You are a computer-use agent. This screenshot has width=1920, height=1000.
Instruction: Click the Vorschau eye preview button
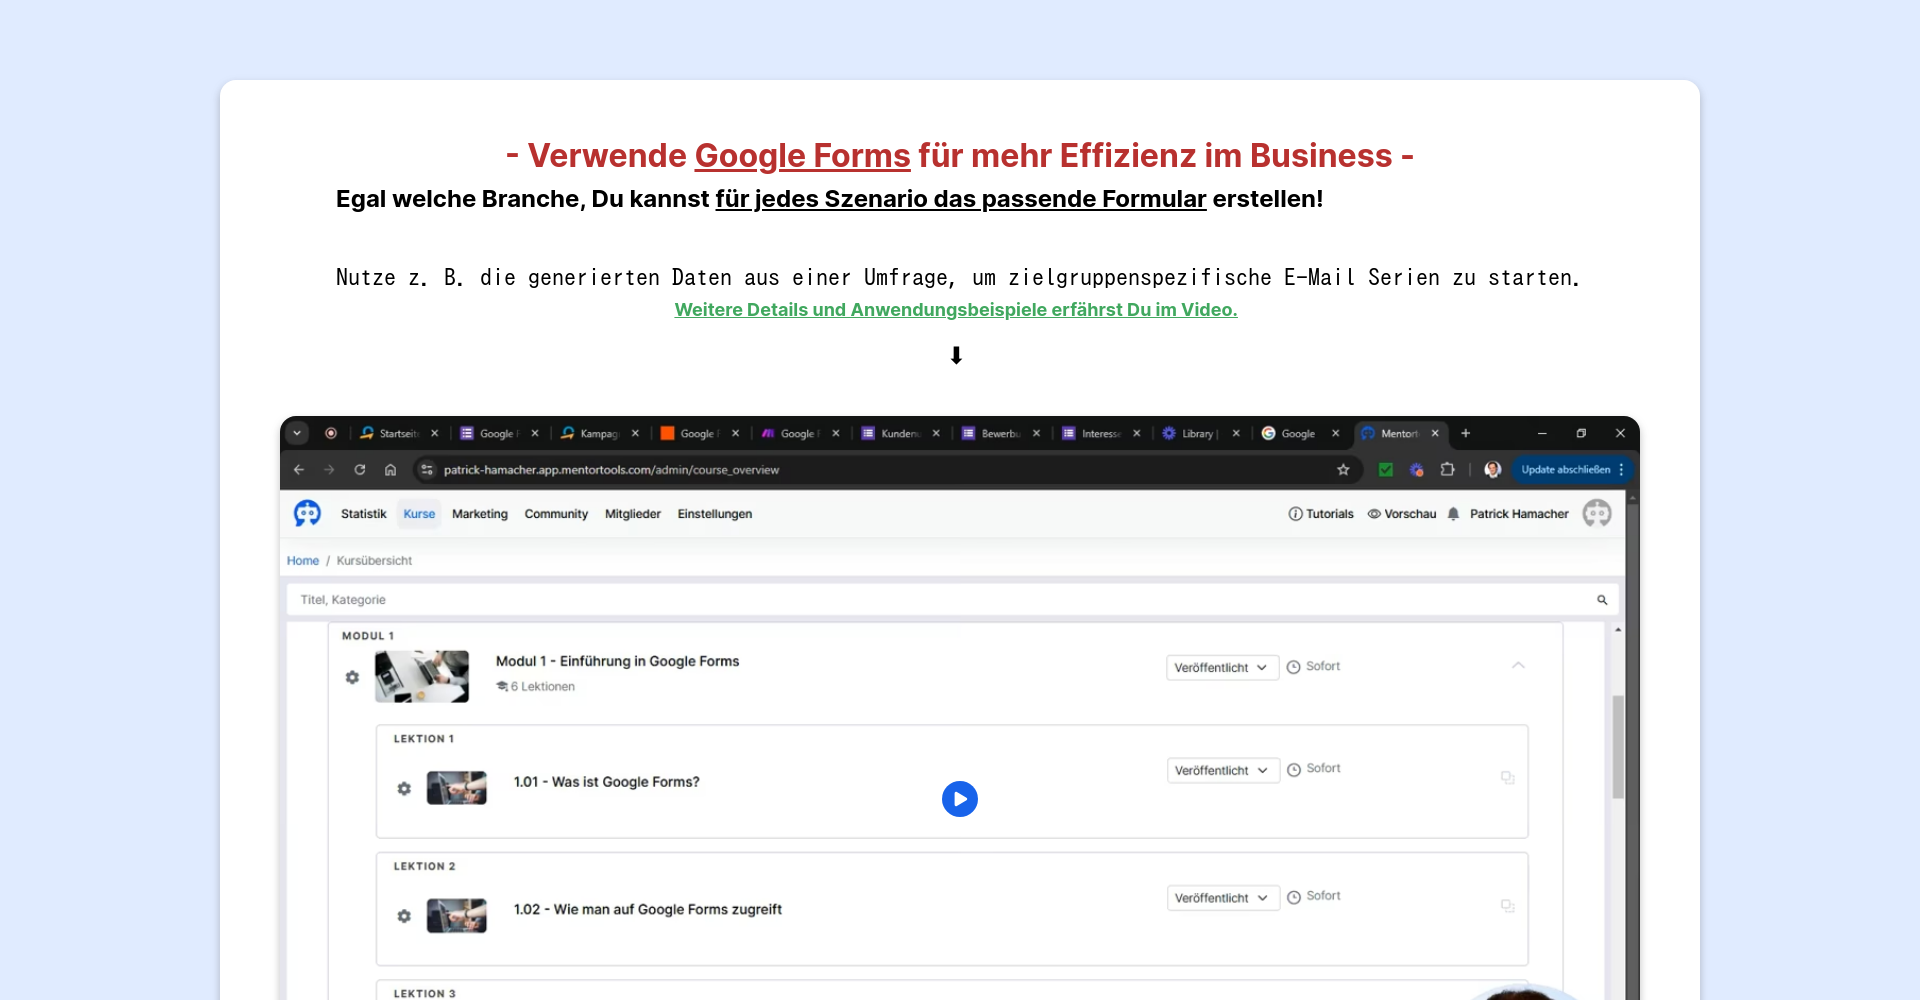click(x=1402, y=514)
